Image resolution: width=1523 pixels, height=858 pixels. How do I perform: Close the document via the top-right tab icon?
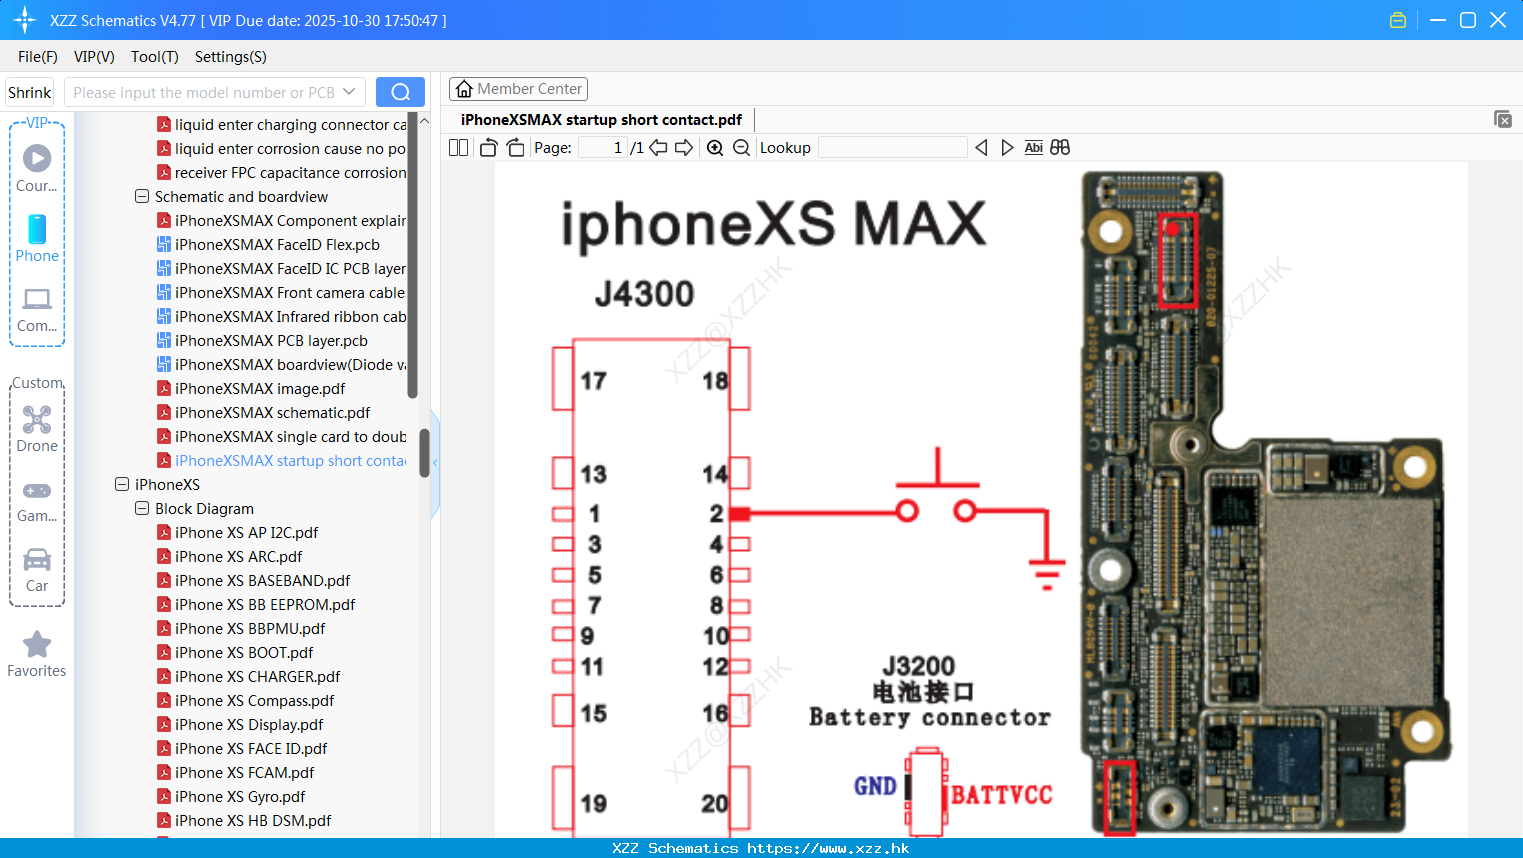tap(1503, 119)
